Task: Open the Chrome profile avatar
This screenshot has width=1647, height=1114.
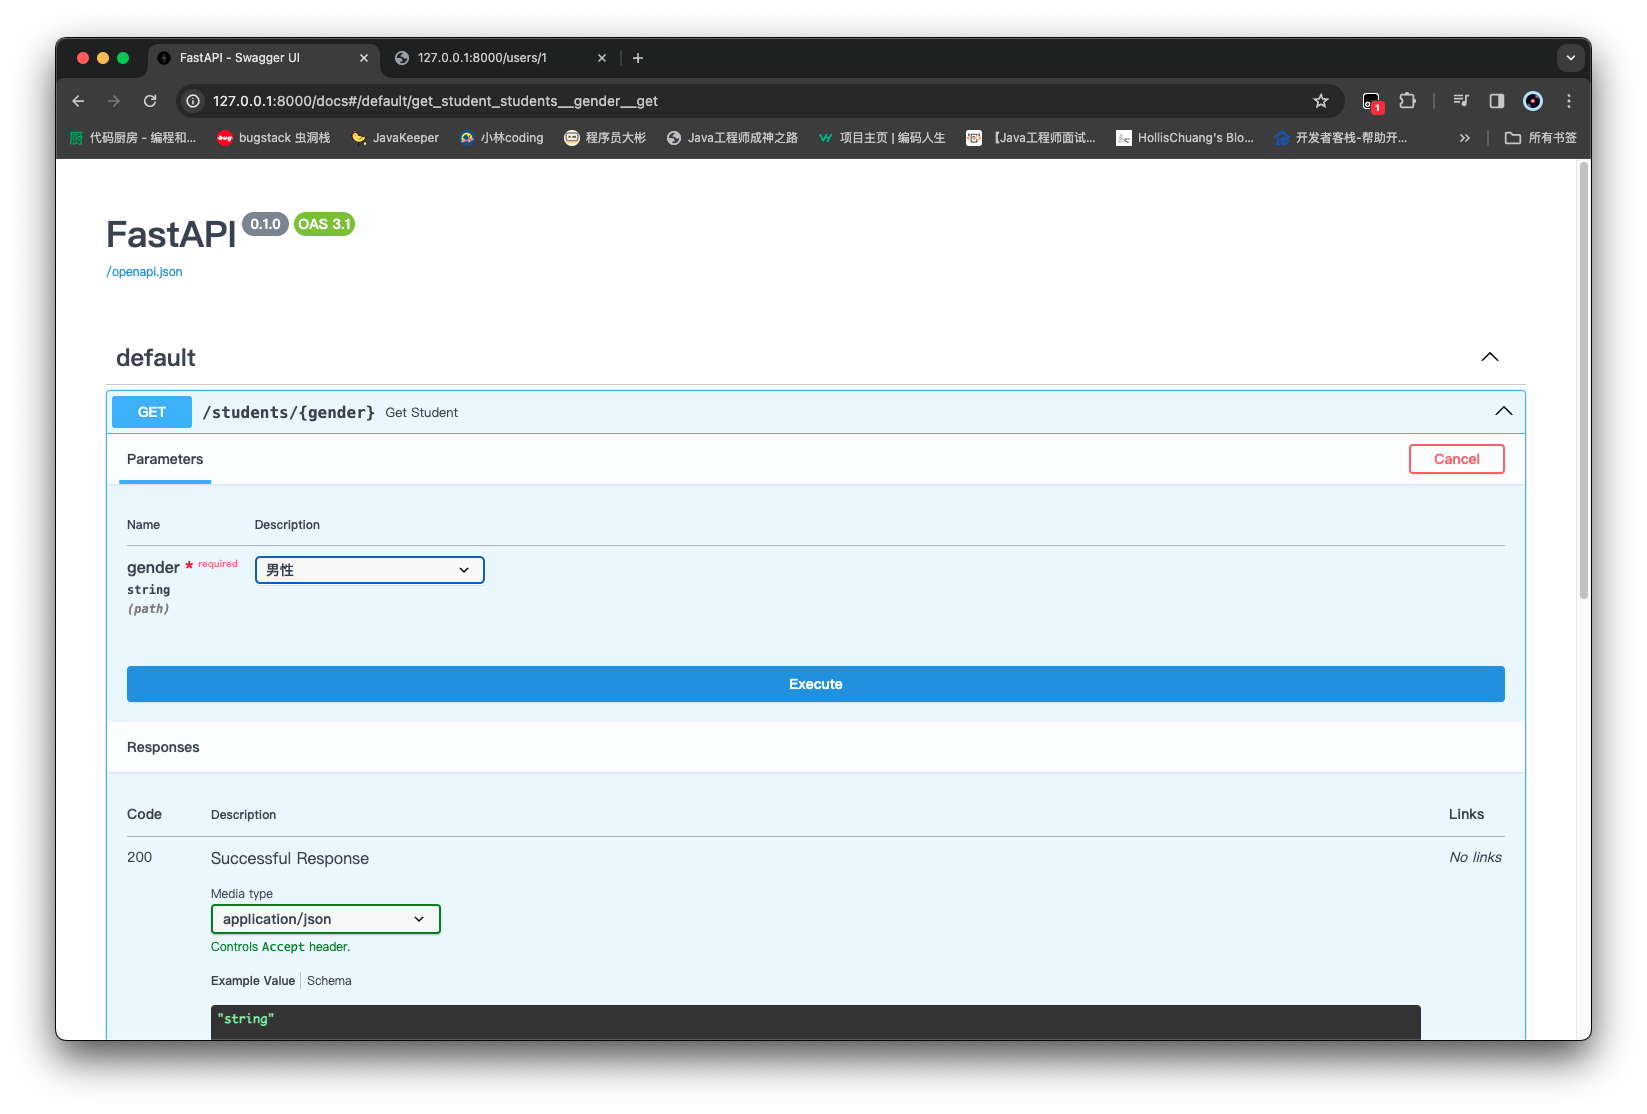Action: pos(1533,101)
